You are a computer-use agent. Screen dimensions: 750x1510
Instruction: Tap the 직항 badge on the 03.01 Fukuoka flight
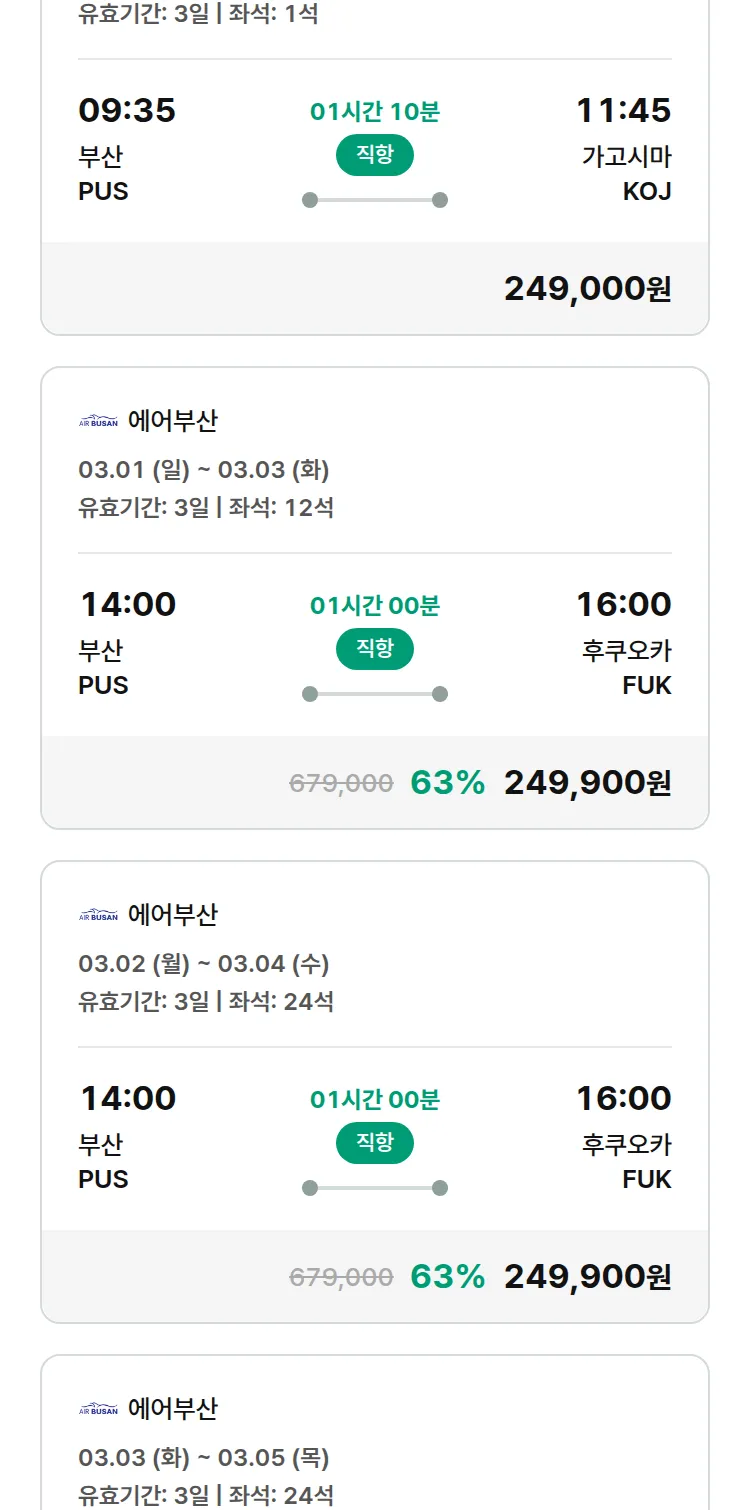(x=375, y=649)
